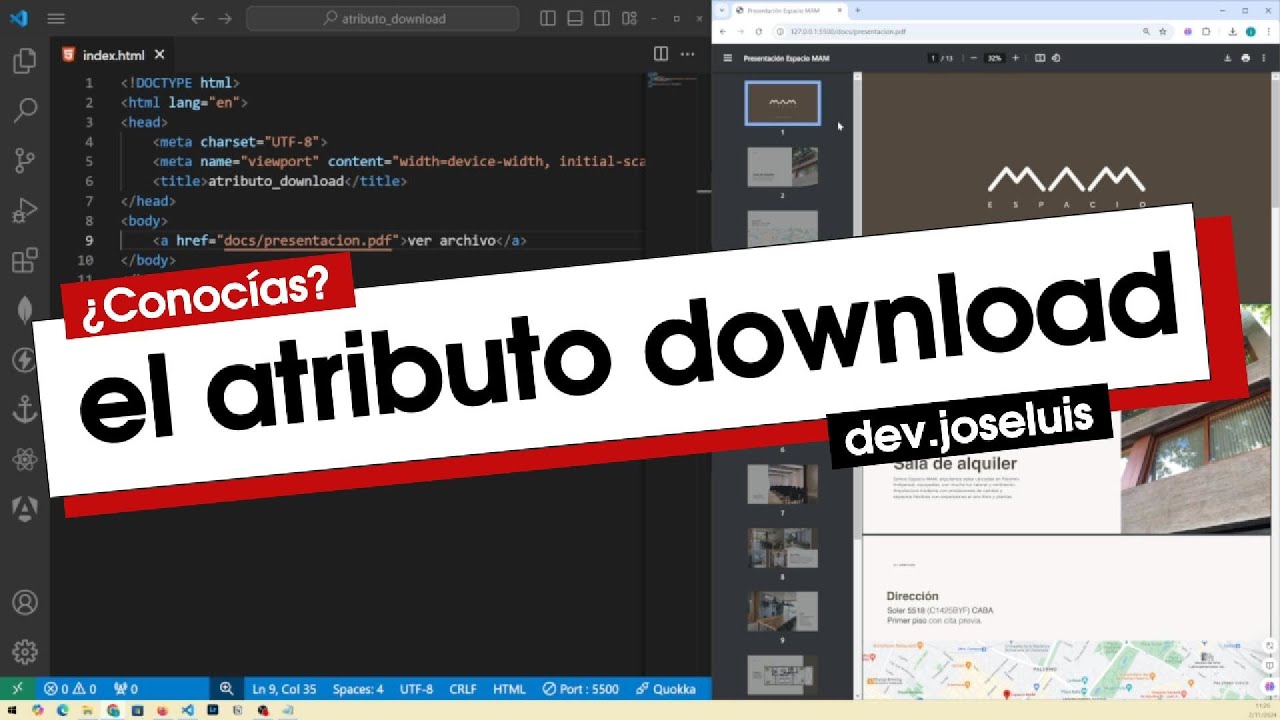Click the Windows Start button
Image resolution: width=1280 pixels, height=720 pixels.
coord(11,710)
